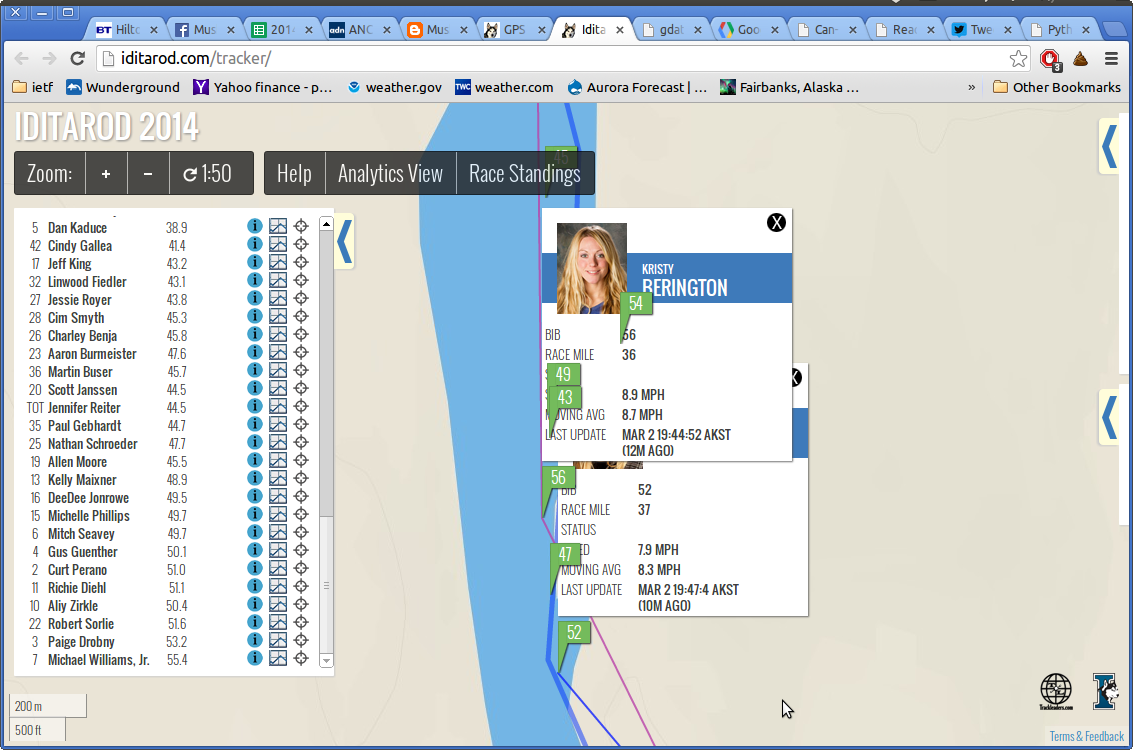Open info for Charley Benja
The height and width of the screenshot is (750, 1133).
254,334
